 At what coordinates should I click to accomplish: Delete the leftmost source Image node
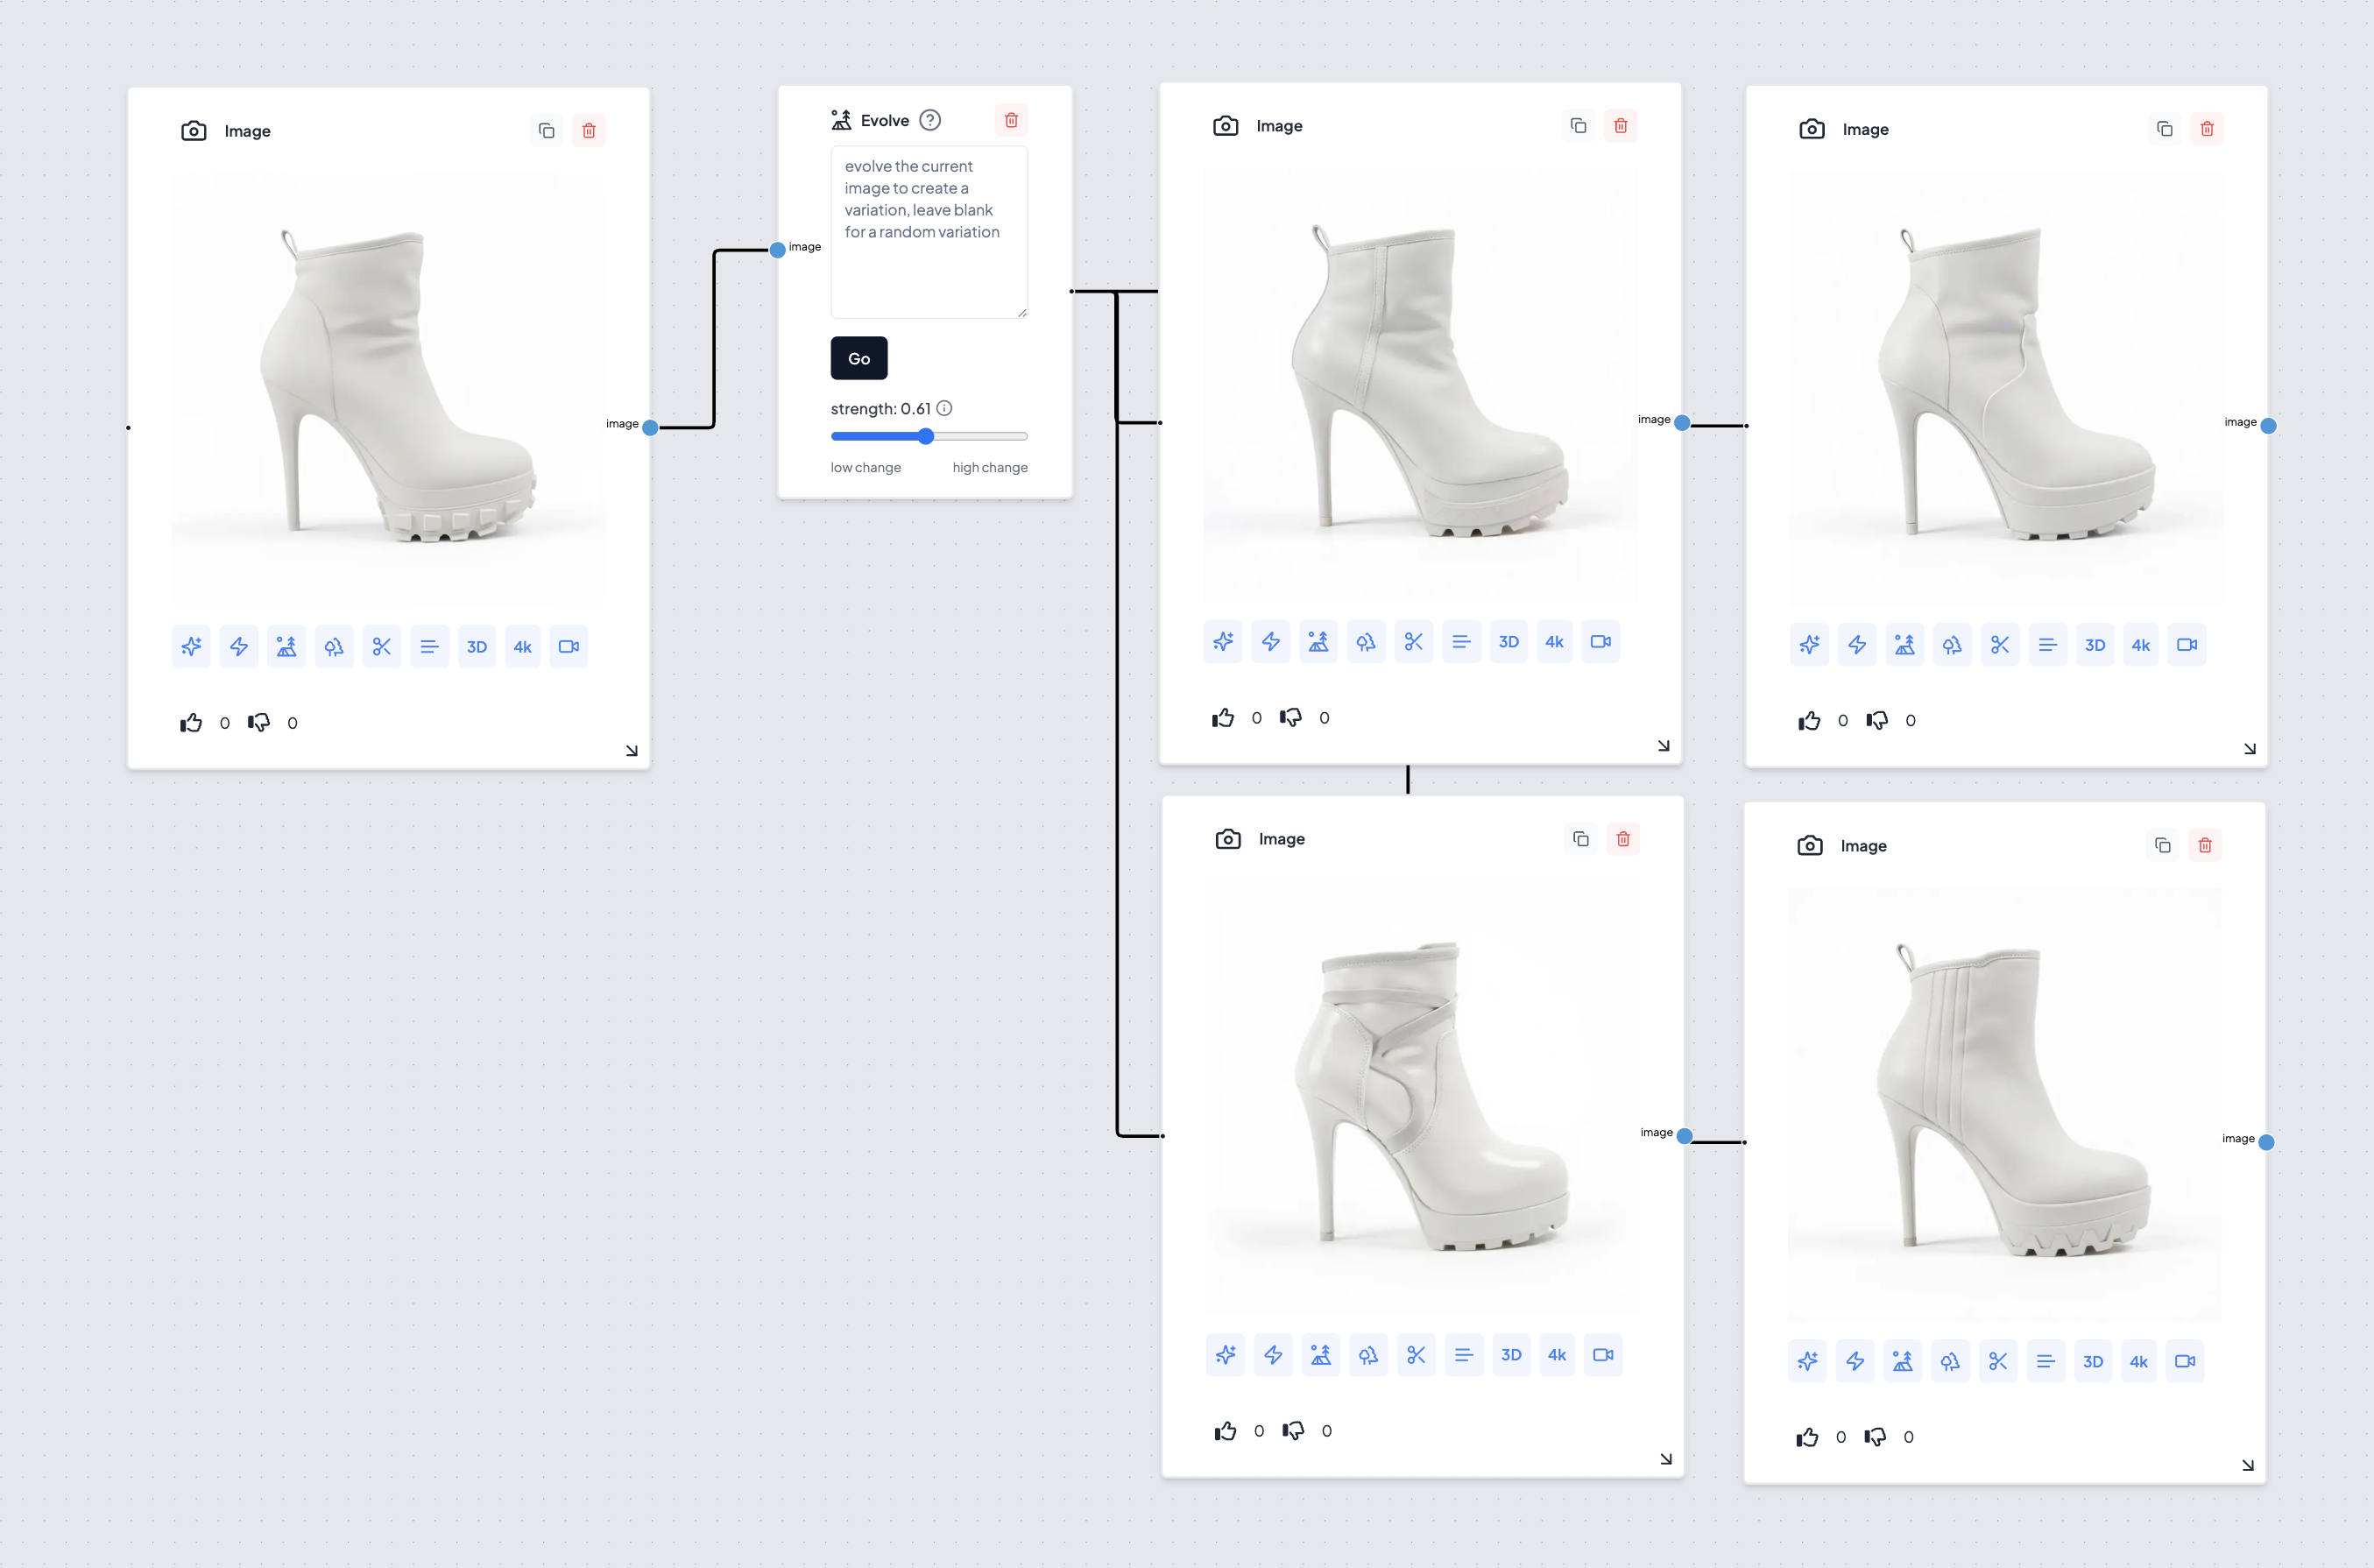(x=589, y=131)
